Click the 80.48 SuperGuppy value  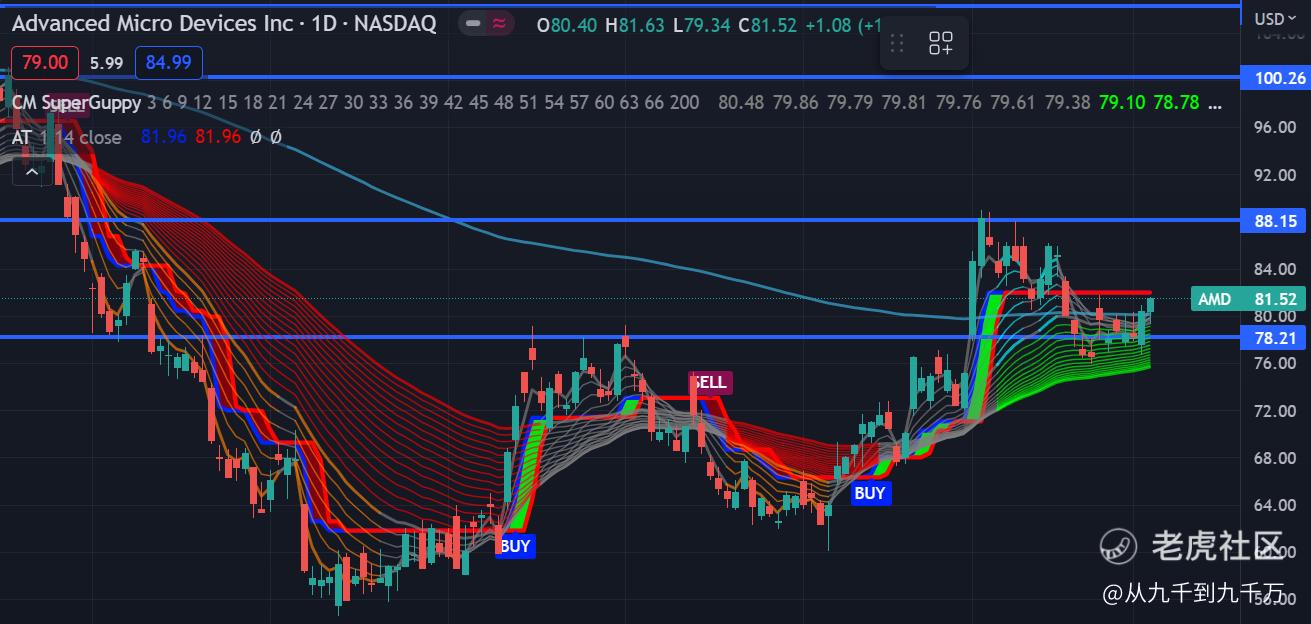741,102
